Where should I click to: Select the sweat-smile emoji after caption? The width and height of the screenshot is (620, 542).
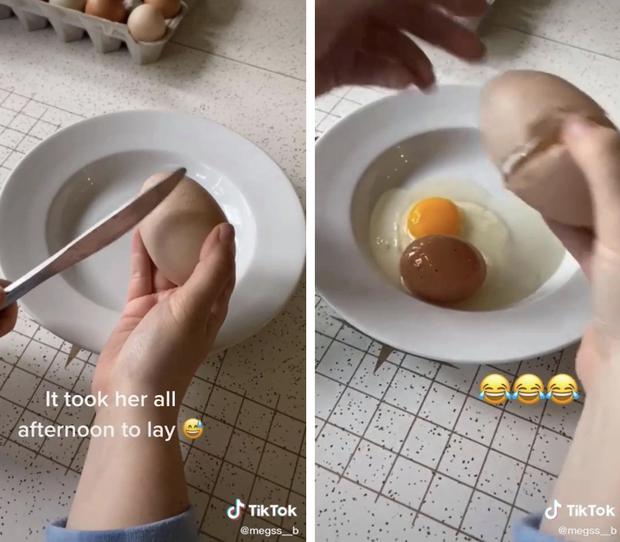(x=193, y=430)
